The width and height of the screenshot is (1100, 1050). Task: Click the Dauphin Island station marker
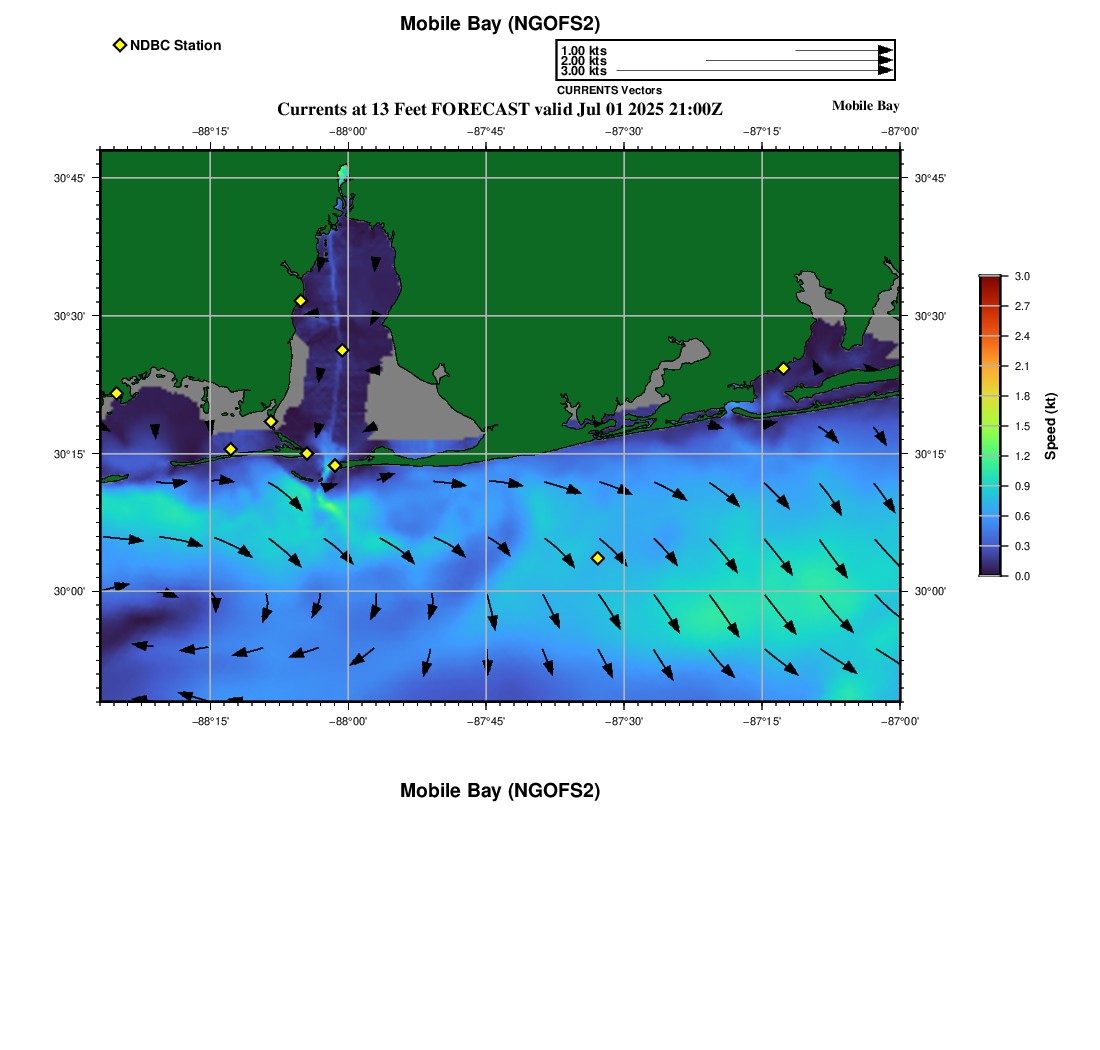[307, 453]
